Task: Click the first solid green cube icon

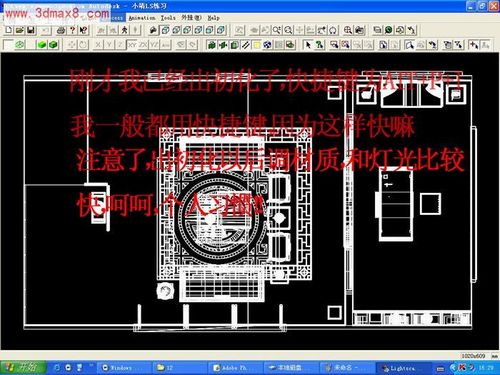Action: 42,45
